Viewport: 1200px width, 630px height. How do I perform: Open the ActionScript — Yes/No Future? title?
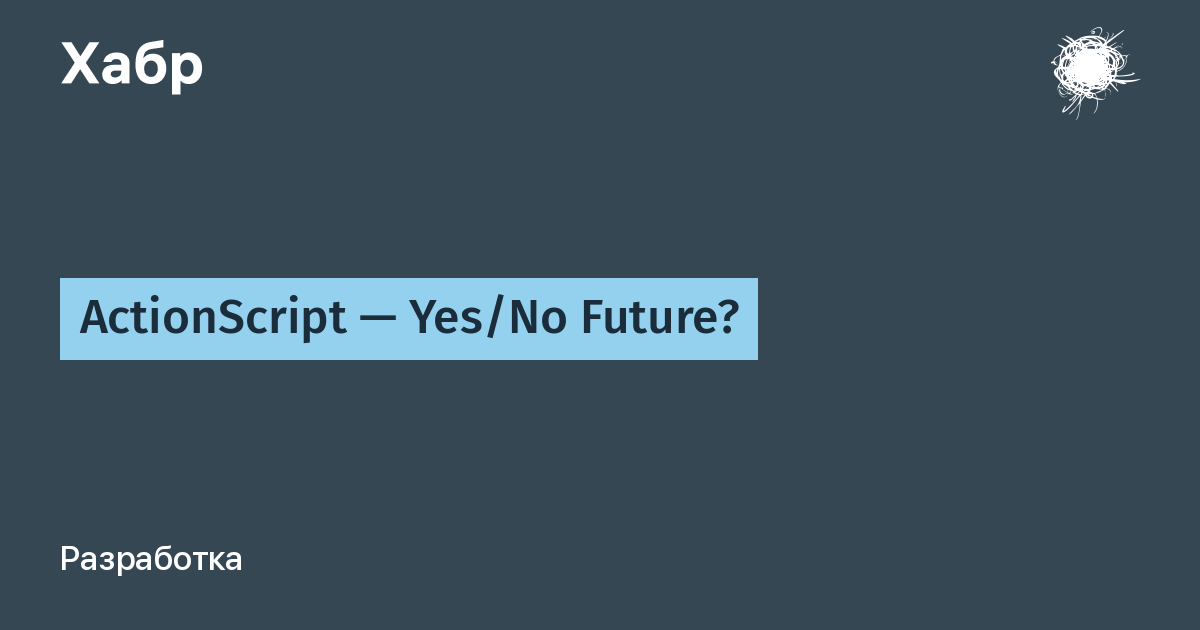409,319
